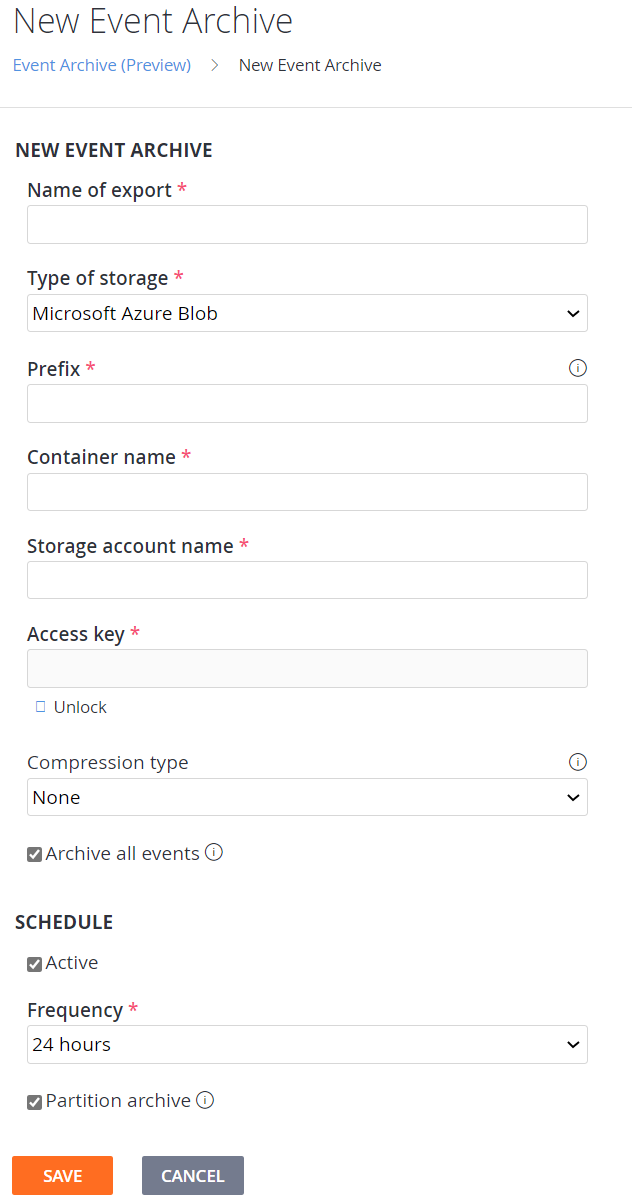Image resolution: width=632 pixels, height=1204 pixels.
Task: Click into the Prefix text field
Action: pyautogui.click(x=307, y=403)
